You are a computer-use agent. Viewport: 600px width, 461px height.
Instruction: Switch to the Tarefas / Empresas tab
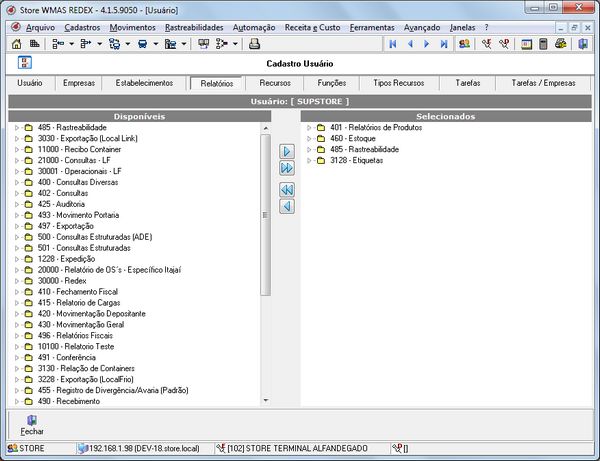tap(543, 83)
